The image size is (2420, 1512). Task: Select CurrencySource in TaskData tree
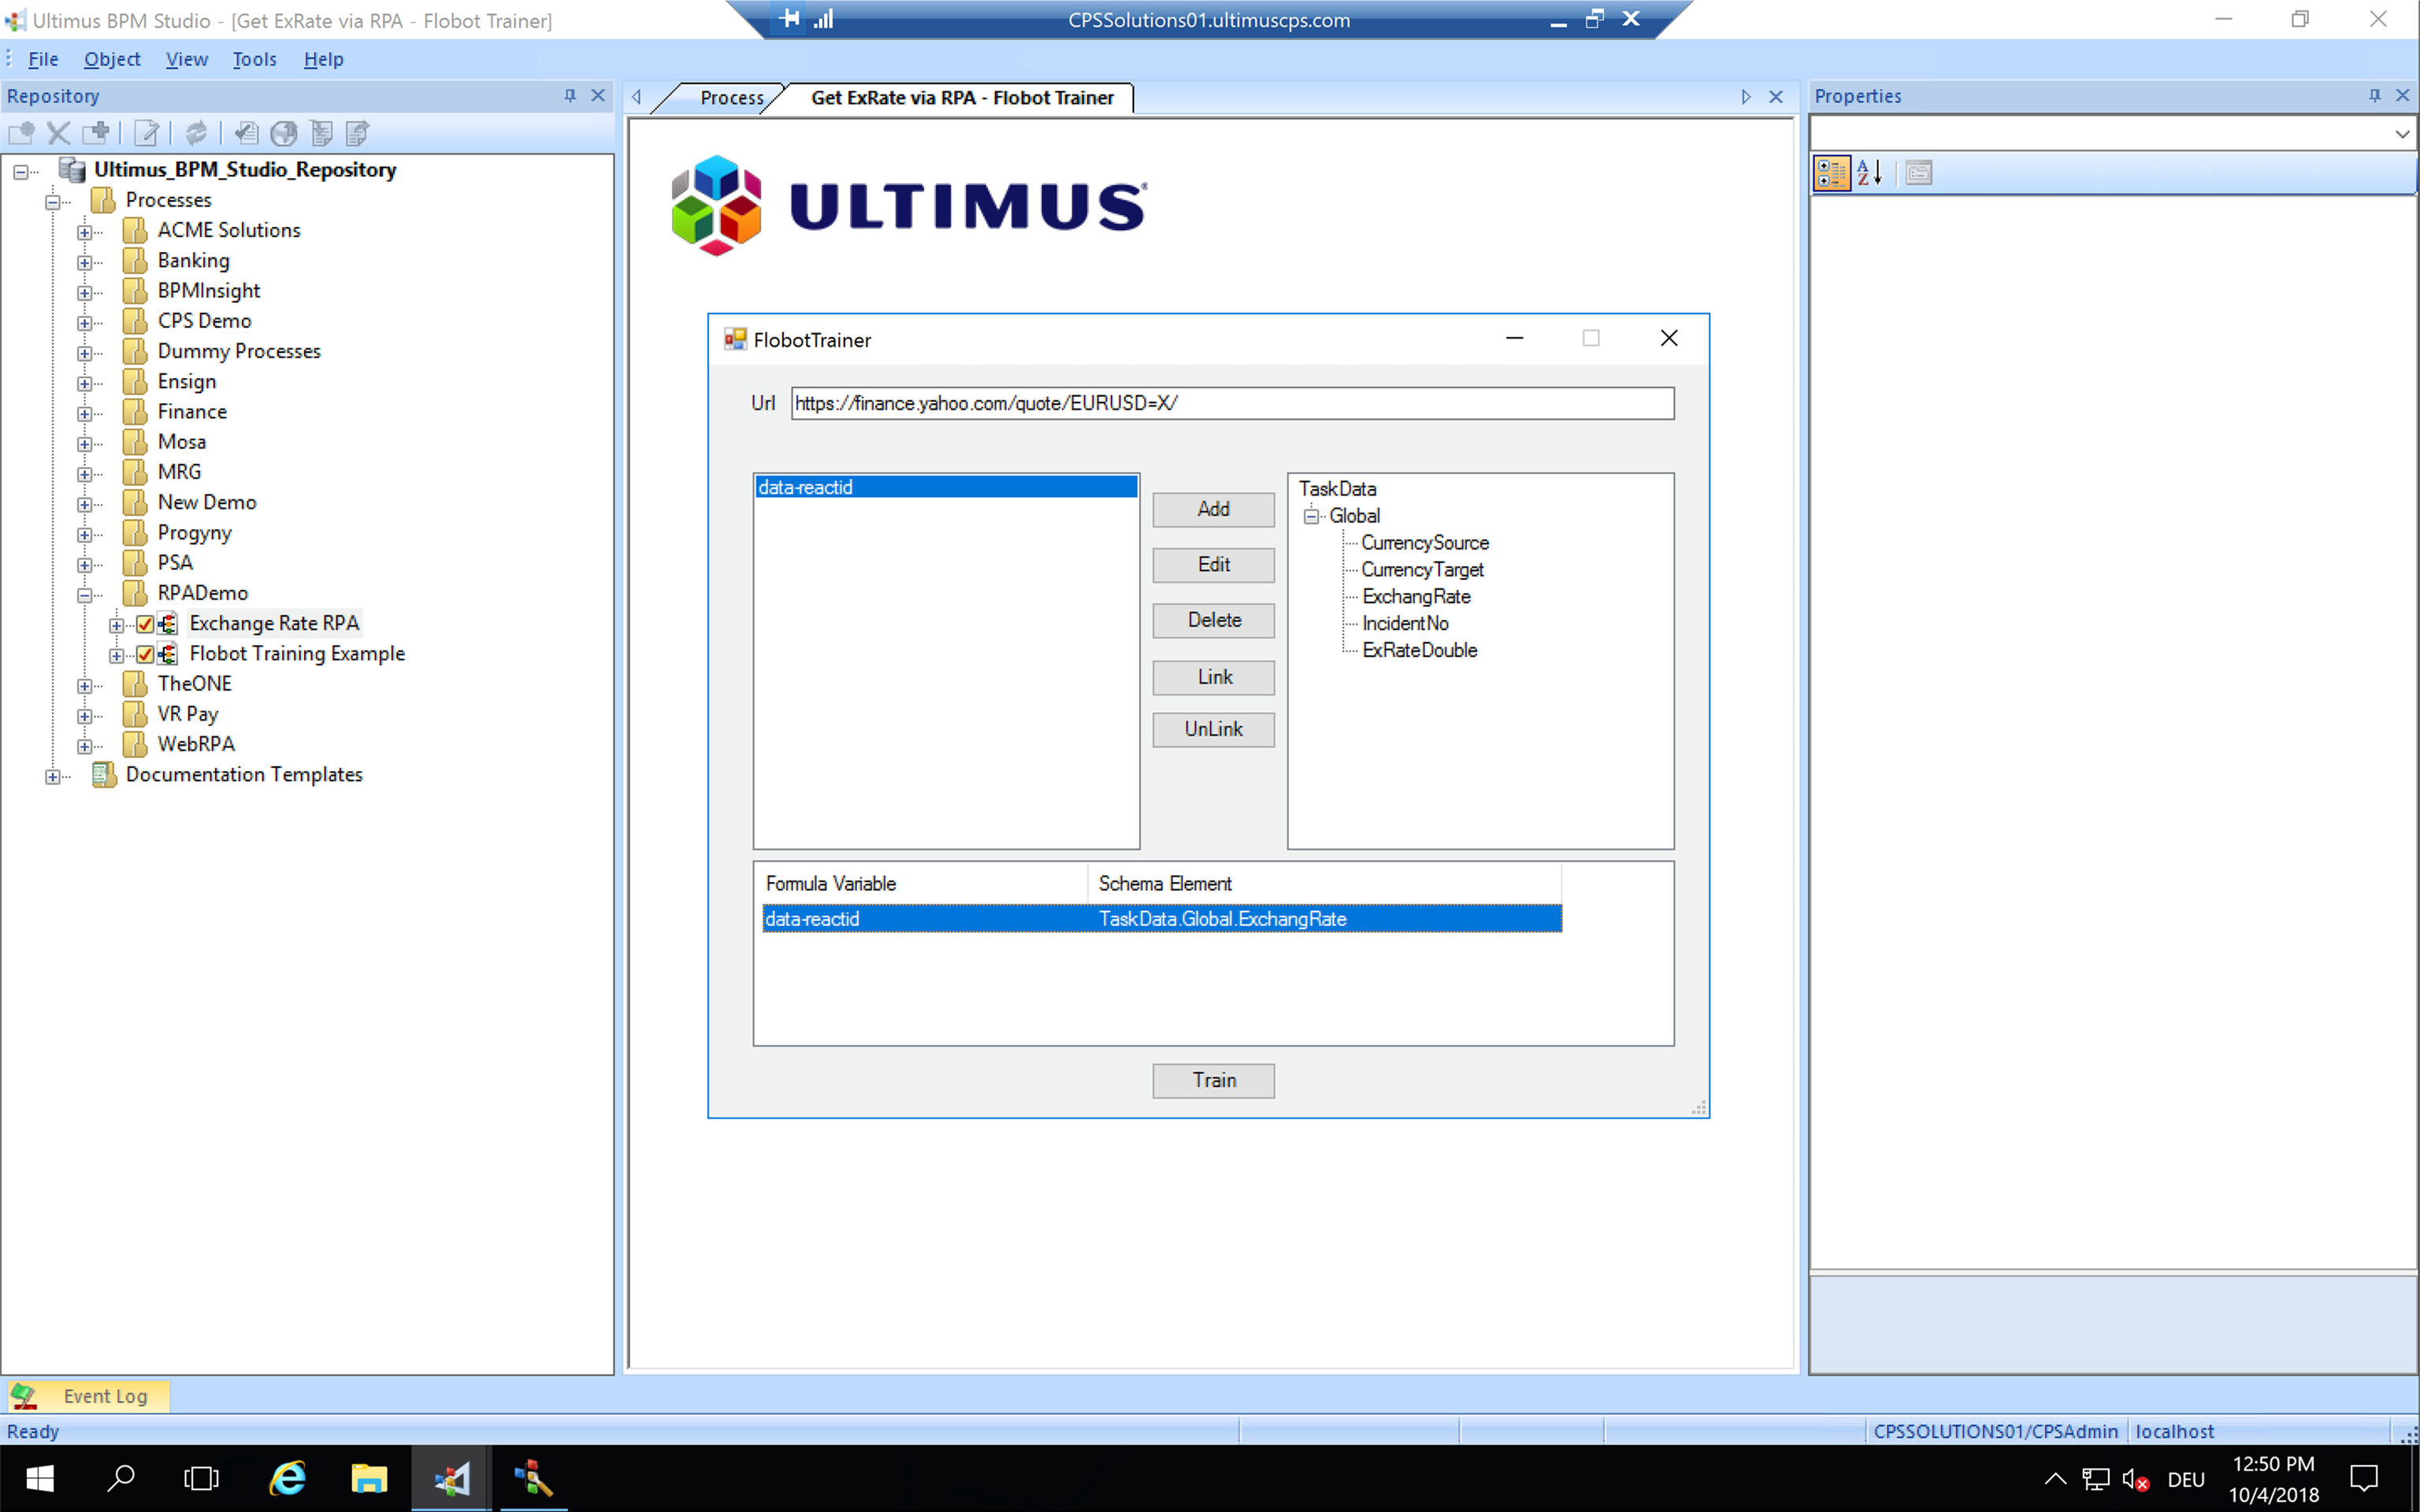click(x=1424, y=542)
